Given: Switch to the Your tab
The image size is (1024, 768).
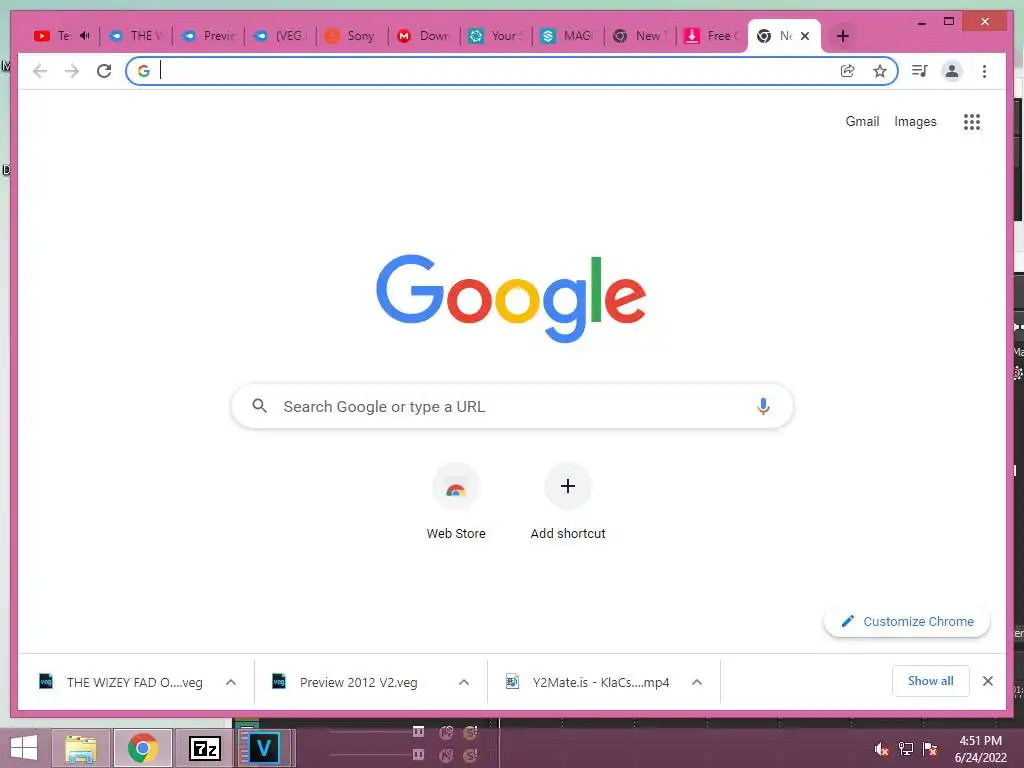Looking at the screenshot, I should (x=497, y=36).
